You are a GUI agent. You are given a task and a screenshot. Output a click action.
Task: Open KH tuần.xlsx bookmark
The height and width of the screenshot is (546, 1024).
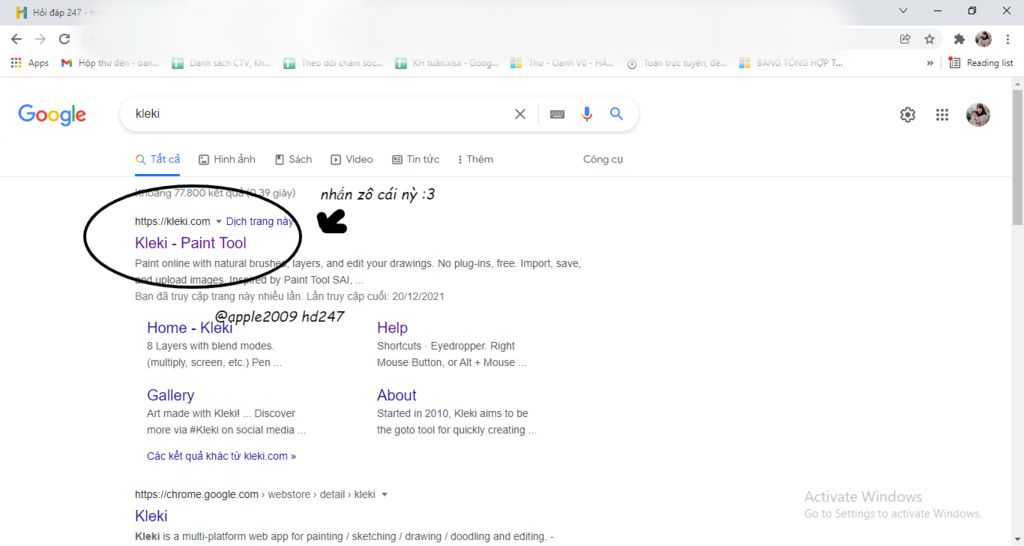tap(447, 63)
